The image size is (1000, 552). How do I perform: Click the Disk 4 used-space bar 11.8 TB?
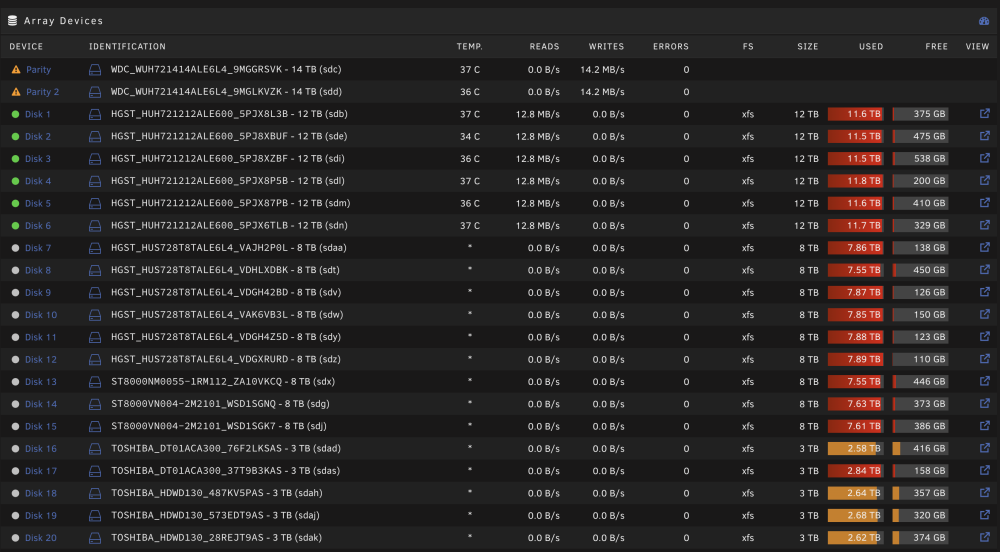855,181
